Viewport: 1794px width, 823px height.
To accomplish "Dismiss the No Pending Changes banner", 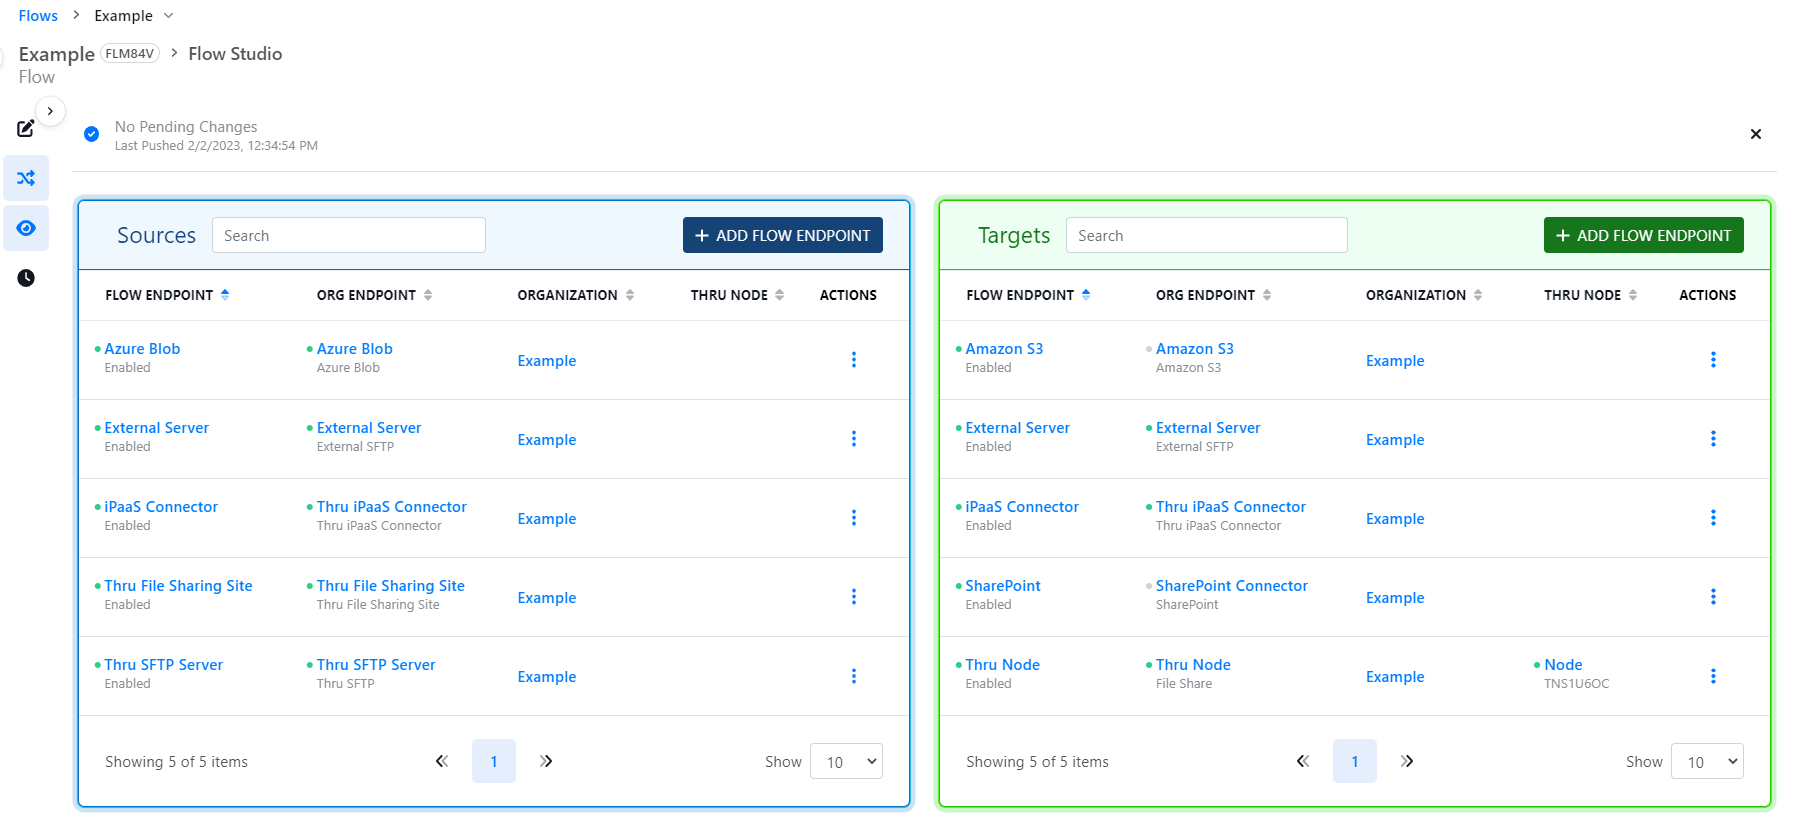I will [1755, 134].
